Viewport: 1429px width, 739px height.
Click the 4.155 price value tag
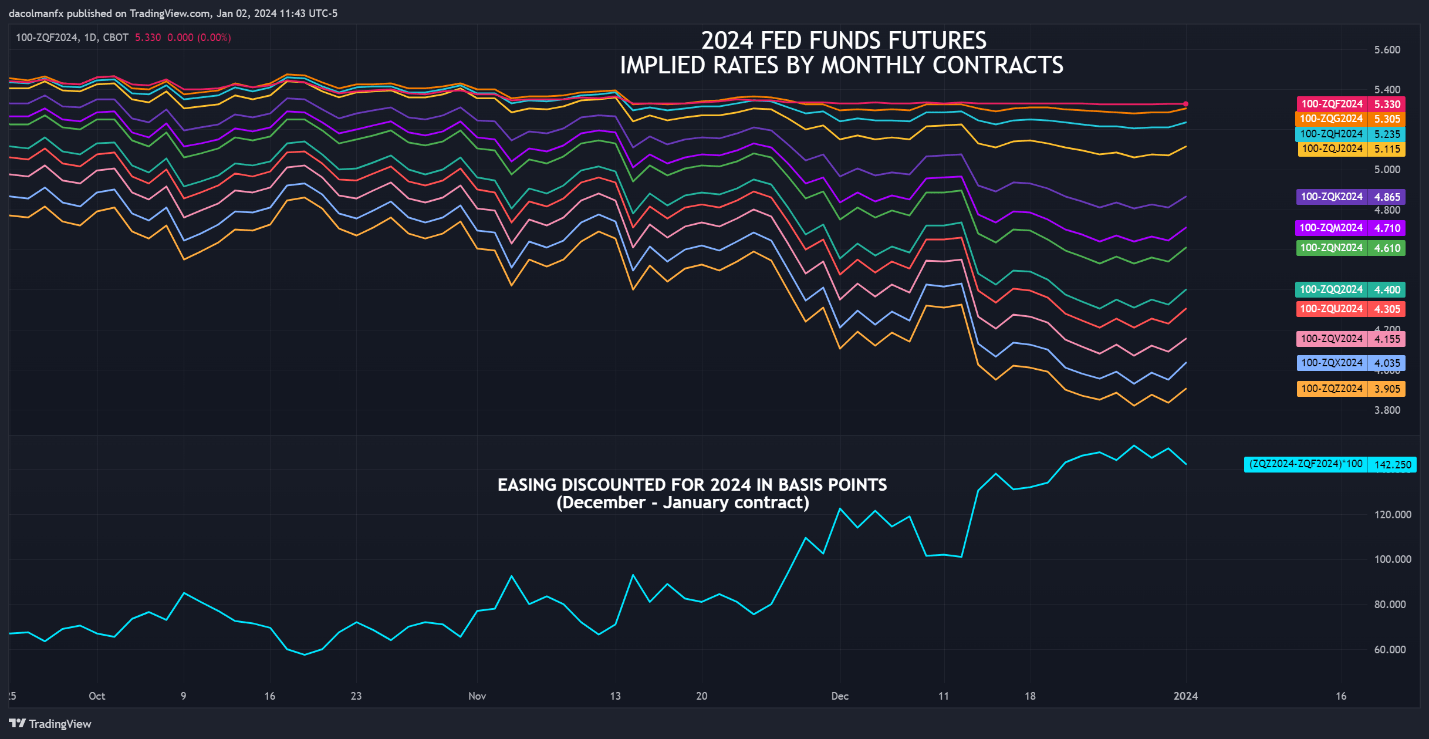(1388, 339)
